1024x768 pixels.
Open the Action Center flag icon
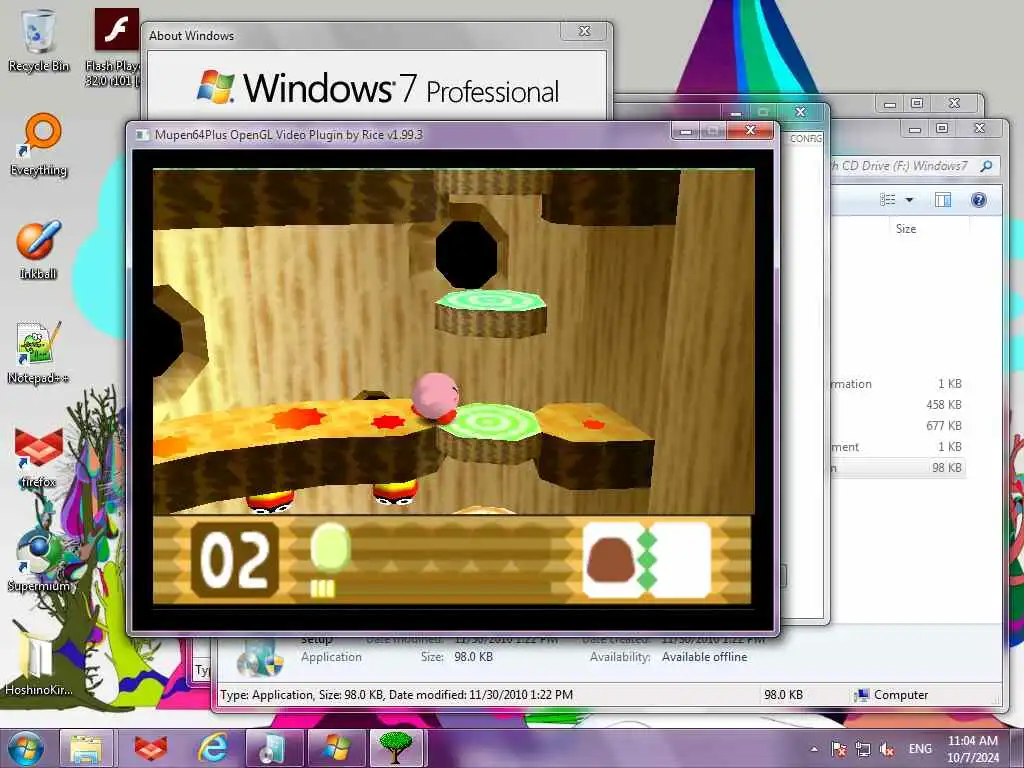click(x=839, y=749)
